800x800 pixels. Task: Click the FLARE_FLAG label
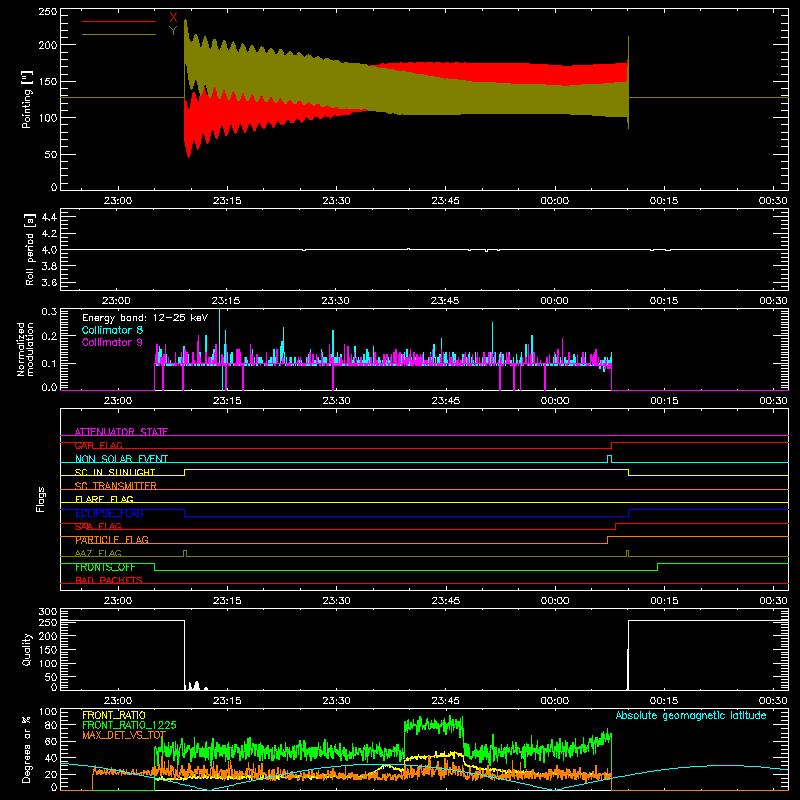(104, 499)
